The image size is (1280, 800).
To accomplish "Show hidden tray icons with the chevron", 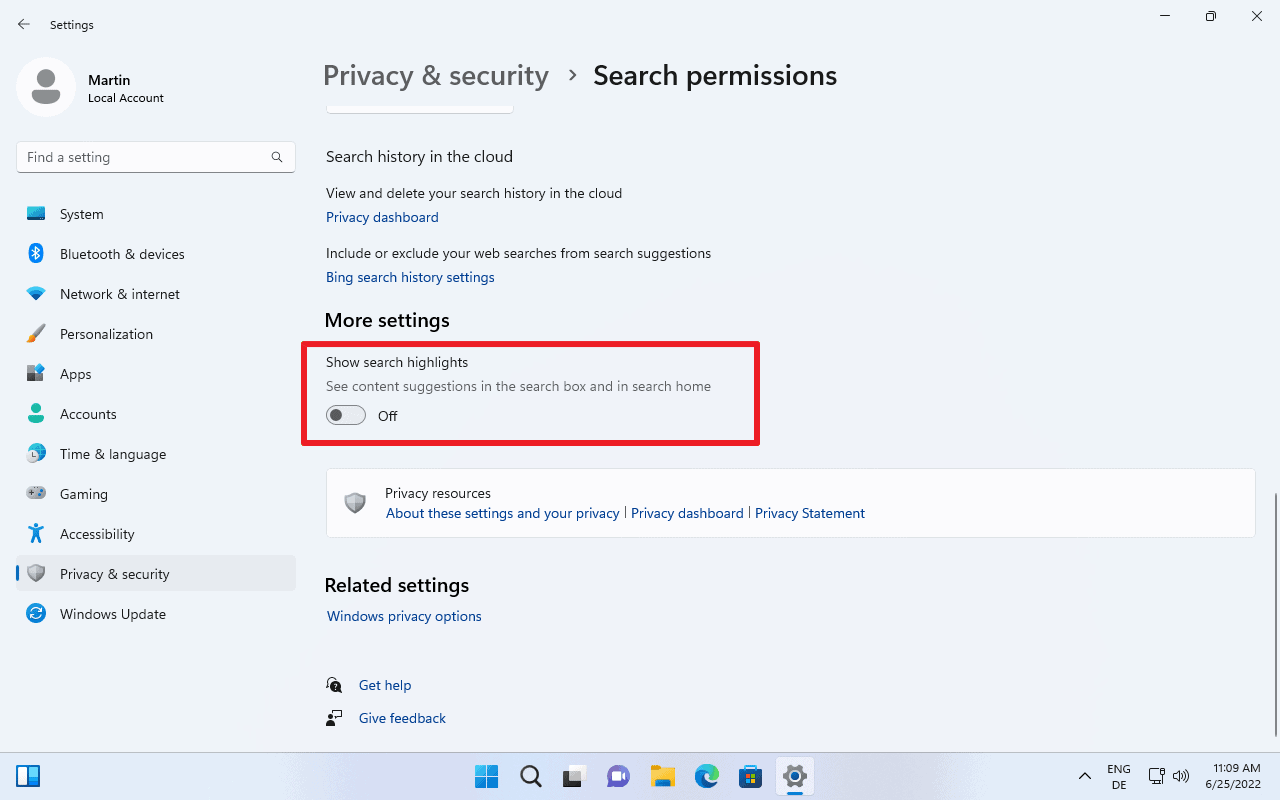I will click(x=1084, y=776).
